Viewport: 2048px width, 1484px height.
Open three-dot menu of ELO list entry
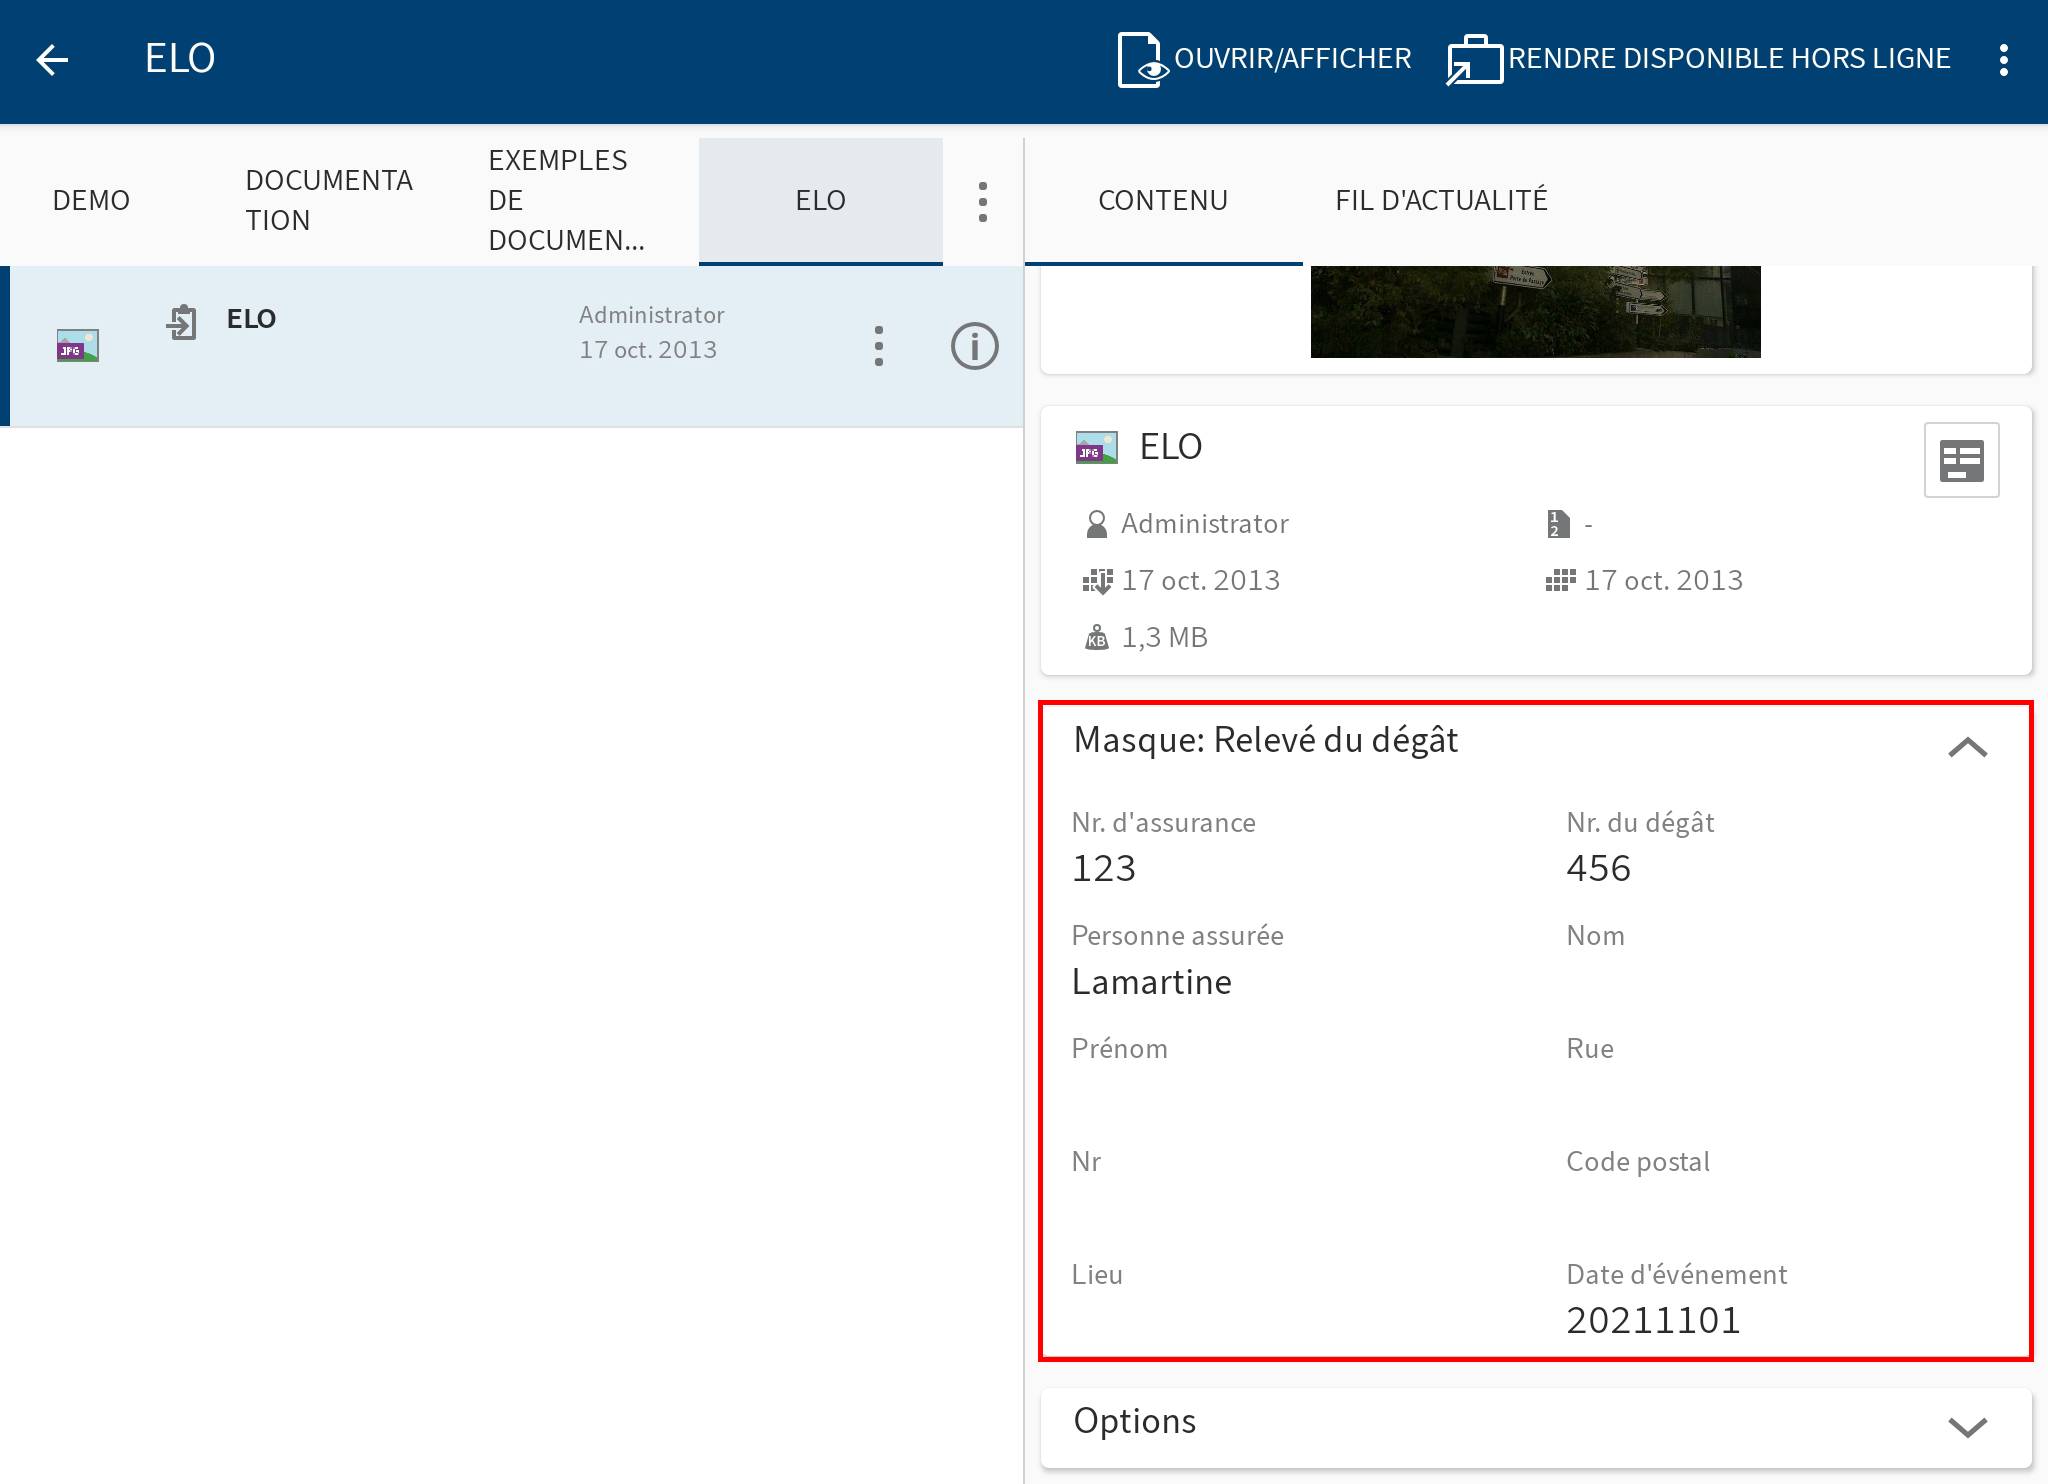879,346
